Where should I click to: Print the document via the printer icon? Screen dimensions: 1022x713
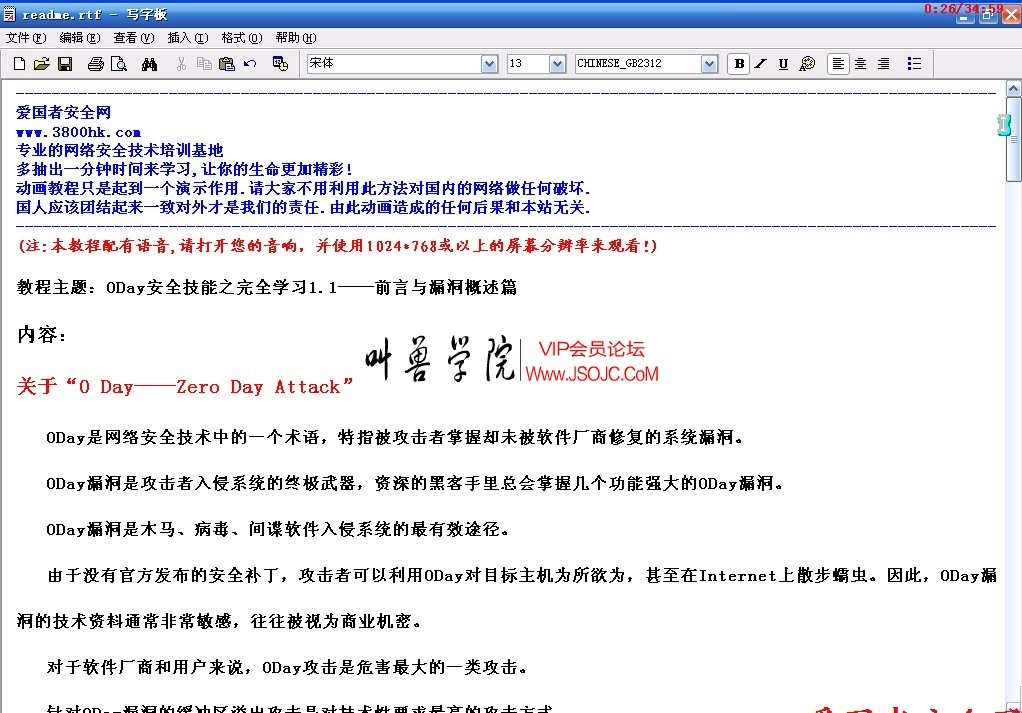pos(96,63)
